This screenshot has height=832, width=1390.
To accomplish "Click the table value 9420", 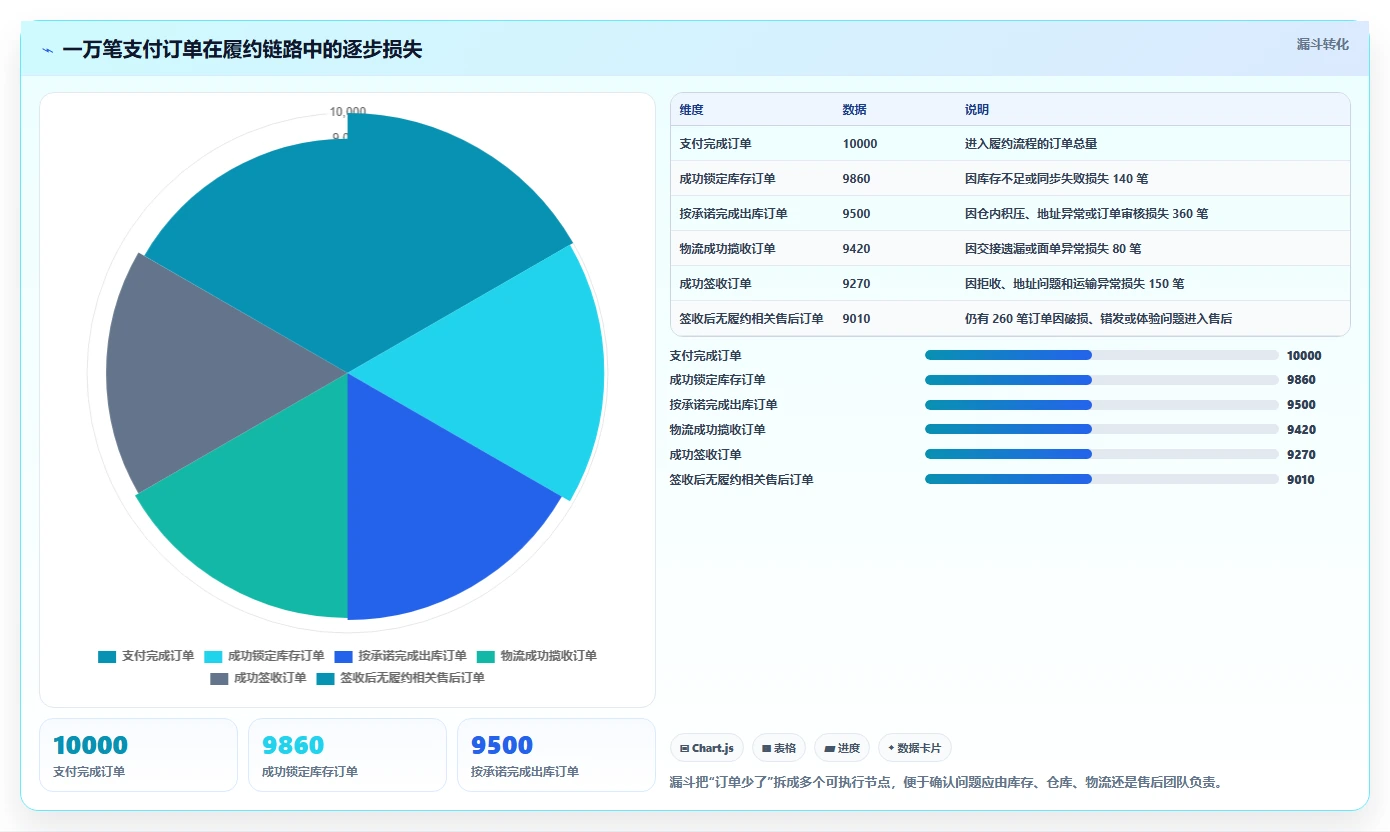I will (x=857, y=249).
